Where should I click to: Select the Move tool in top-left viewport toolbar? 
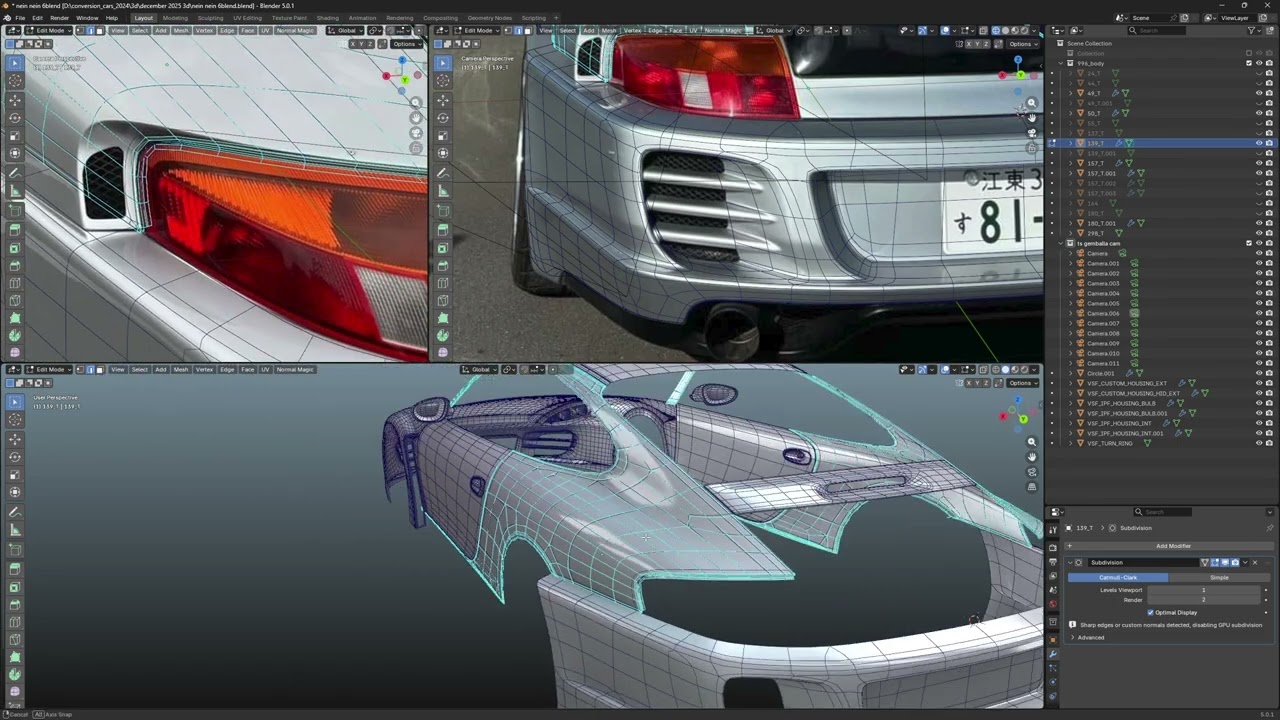15,99
